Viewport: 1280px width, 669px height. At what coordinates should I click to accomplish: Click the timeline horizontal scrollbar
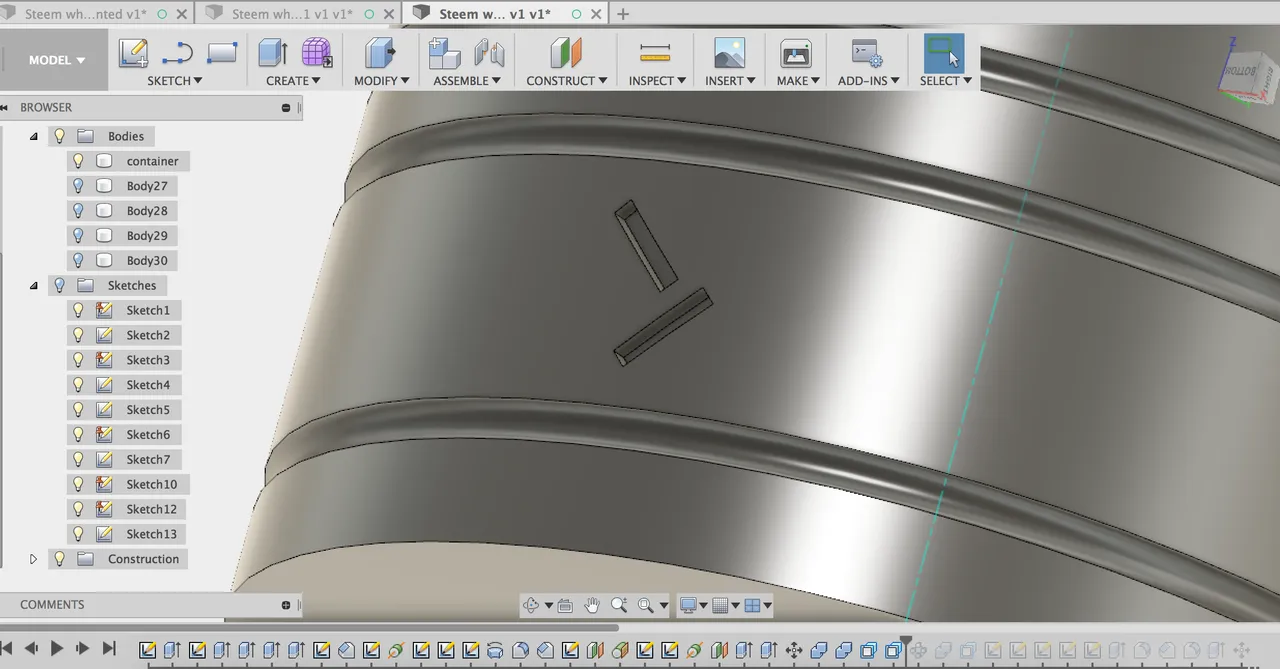310,628
